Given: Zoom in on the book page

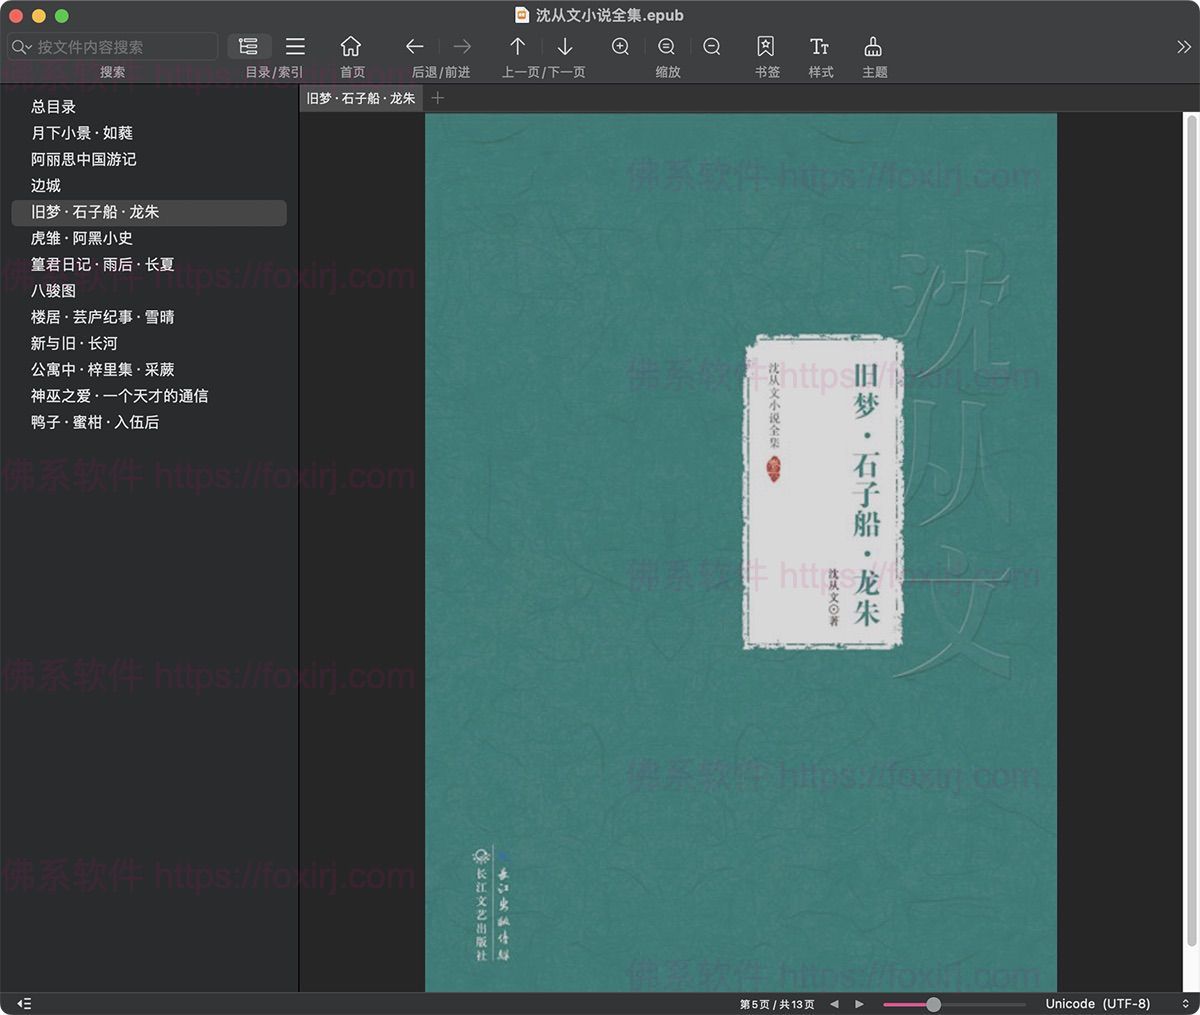Looking at the screenshot, I should coord(620,46).
